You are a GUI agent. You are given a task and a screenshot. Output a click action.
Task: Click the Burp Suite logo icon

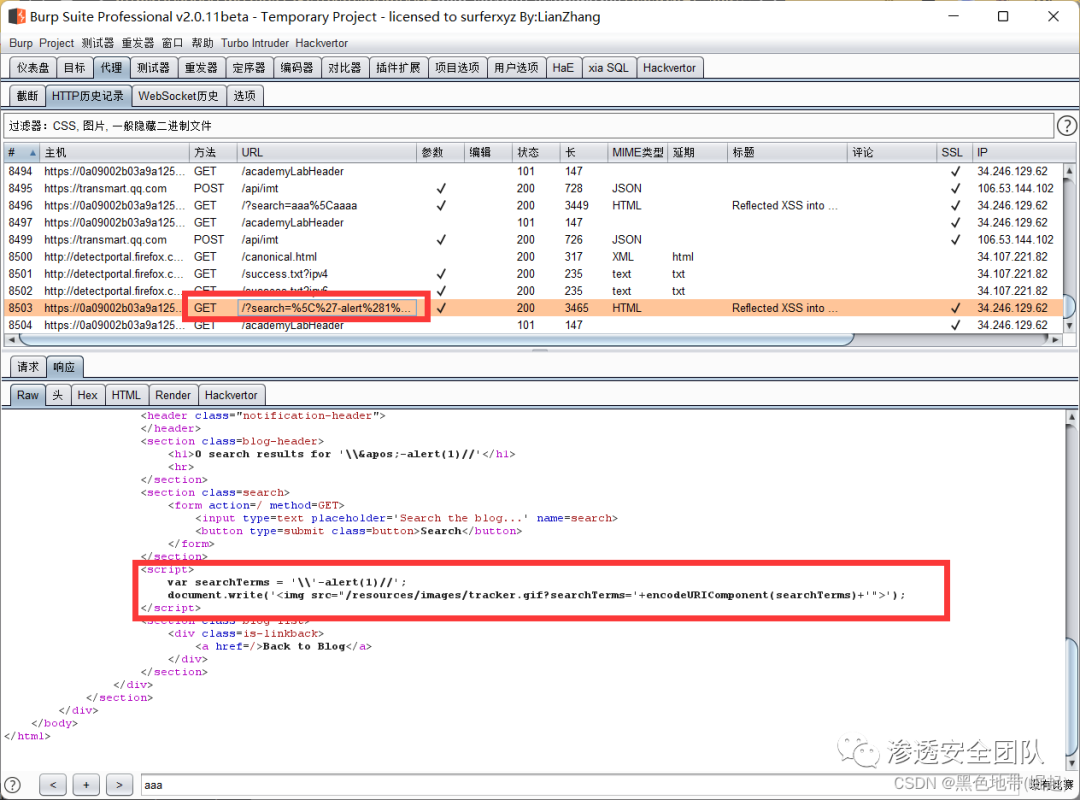pos(17,16)
